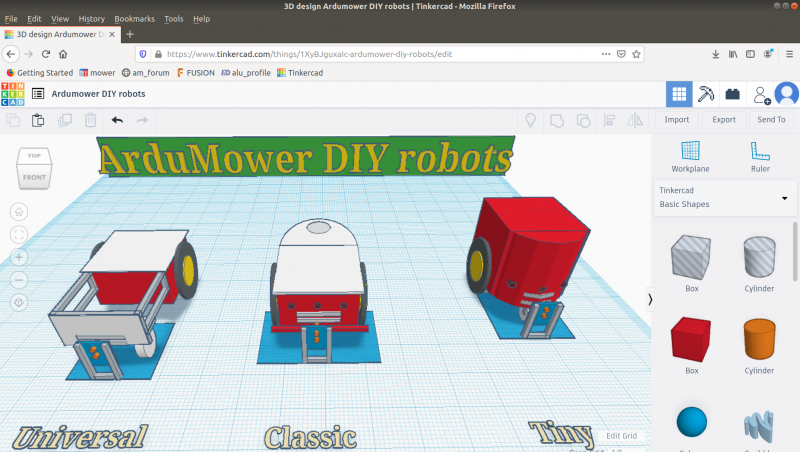Click the view cube TOP face
800x452 pixels.
point(34,156)
